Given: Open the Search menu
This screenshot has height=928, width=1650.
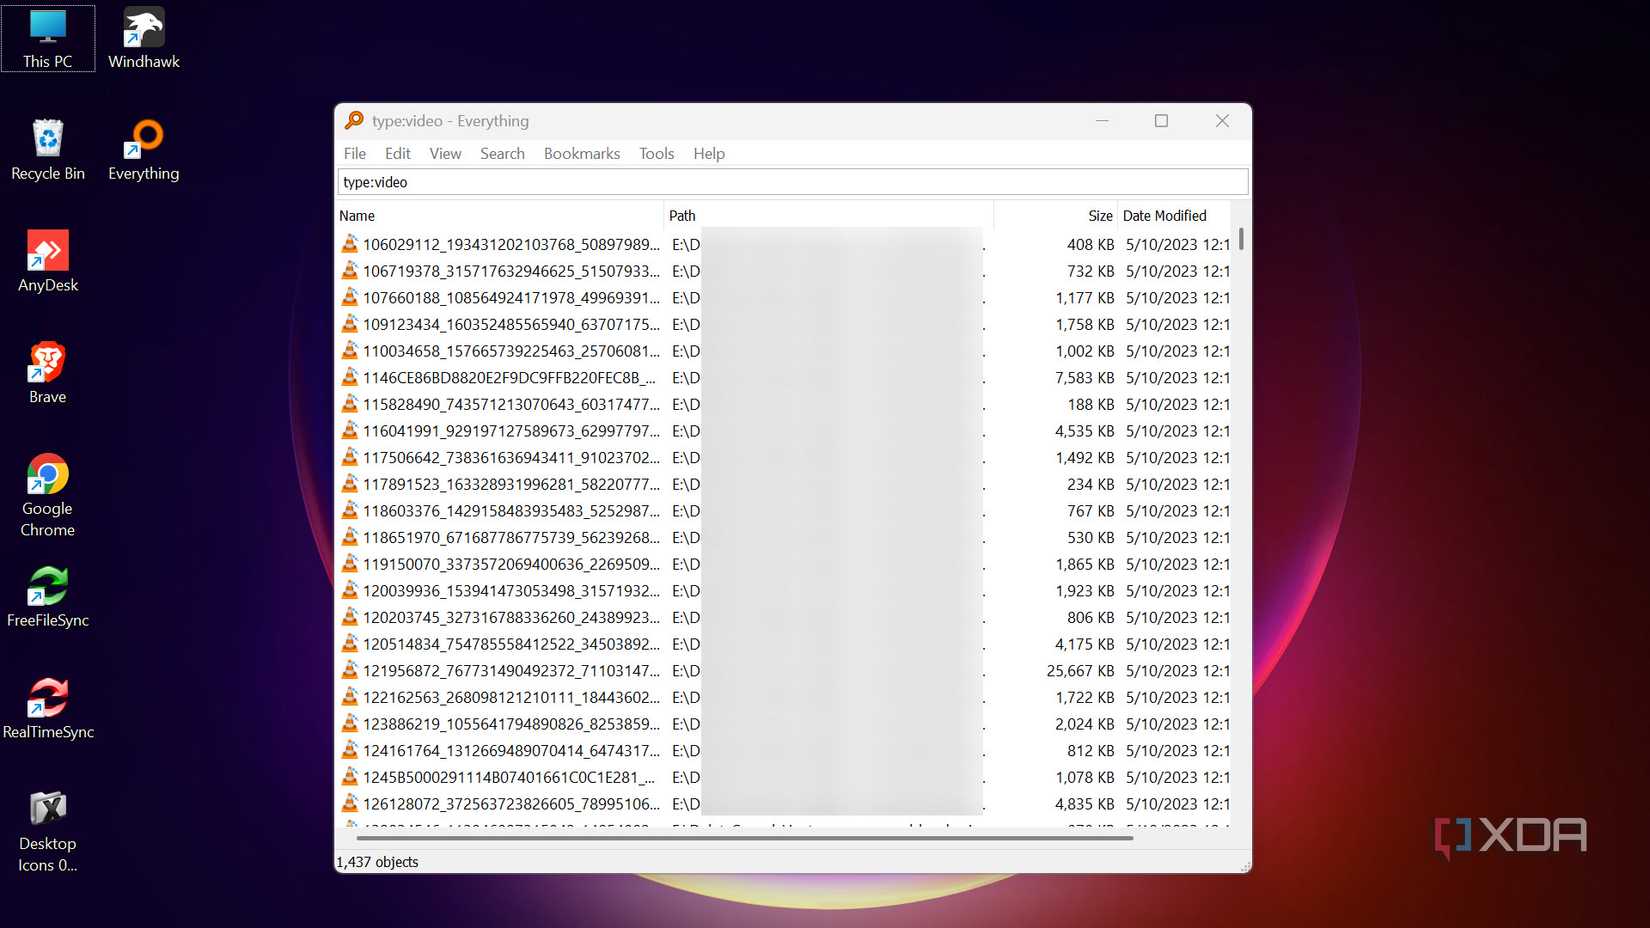Looking at the screenshot, I should 502,153.
